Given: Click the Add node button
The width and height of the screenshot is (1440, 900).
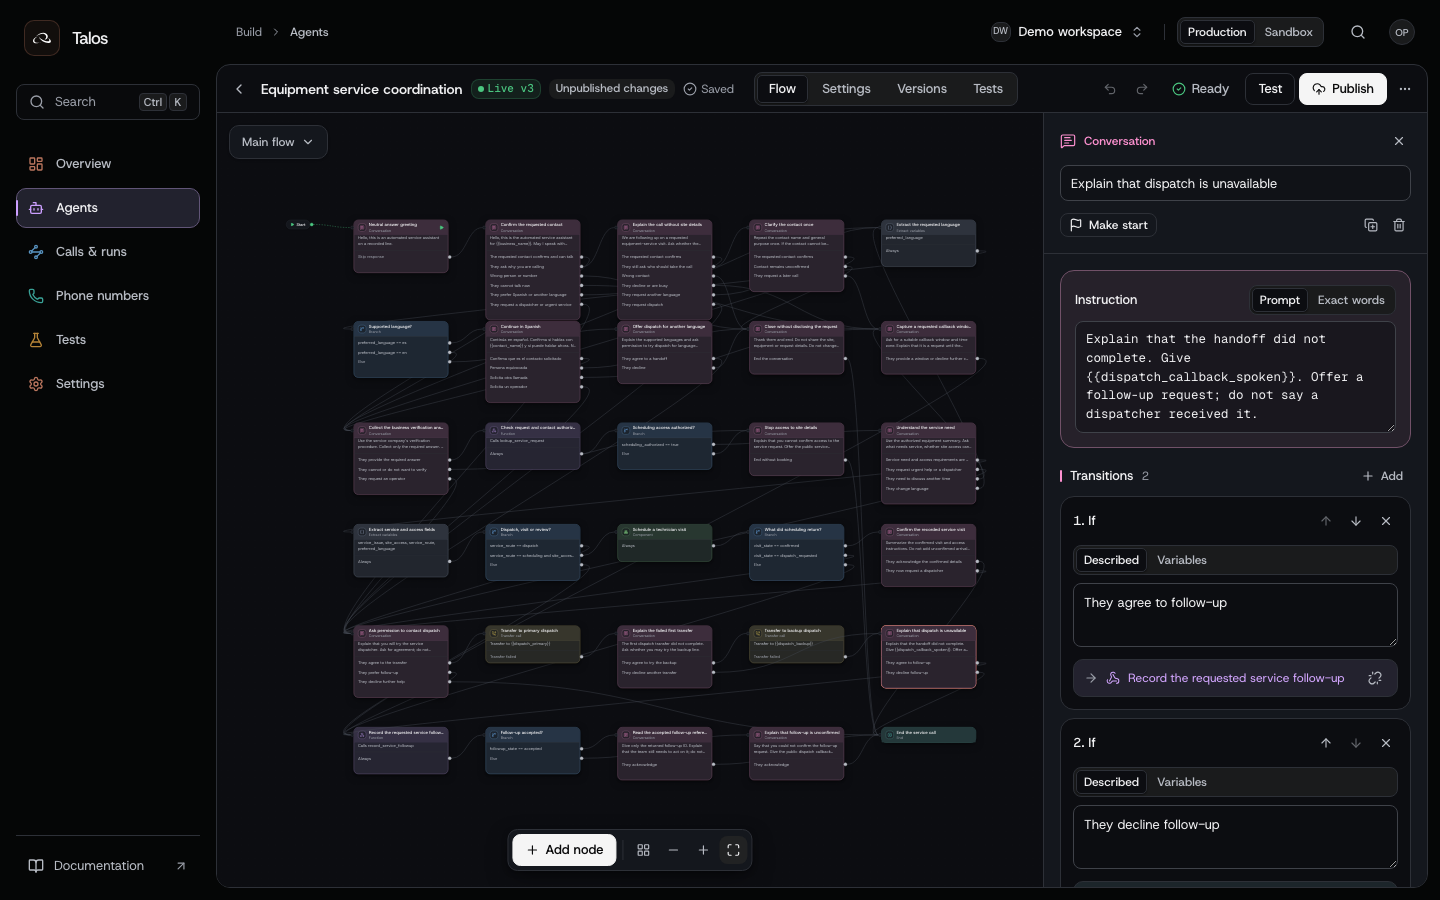Looking at the screenshot, I should [x=565, y=850].
